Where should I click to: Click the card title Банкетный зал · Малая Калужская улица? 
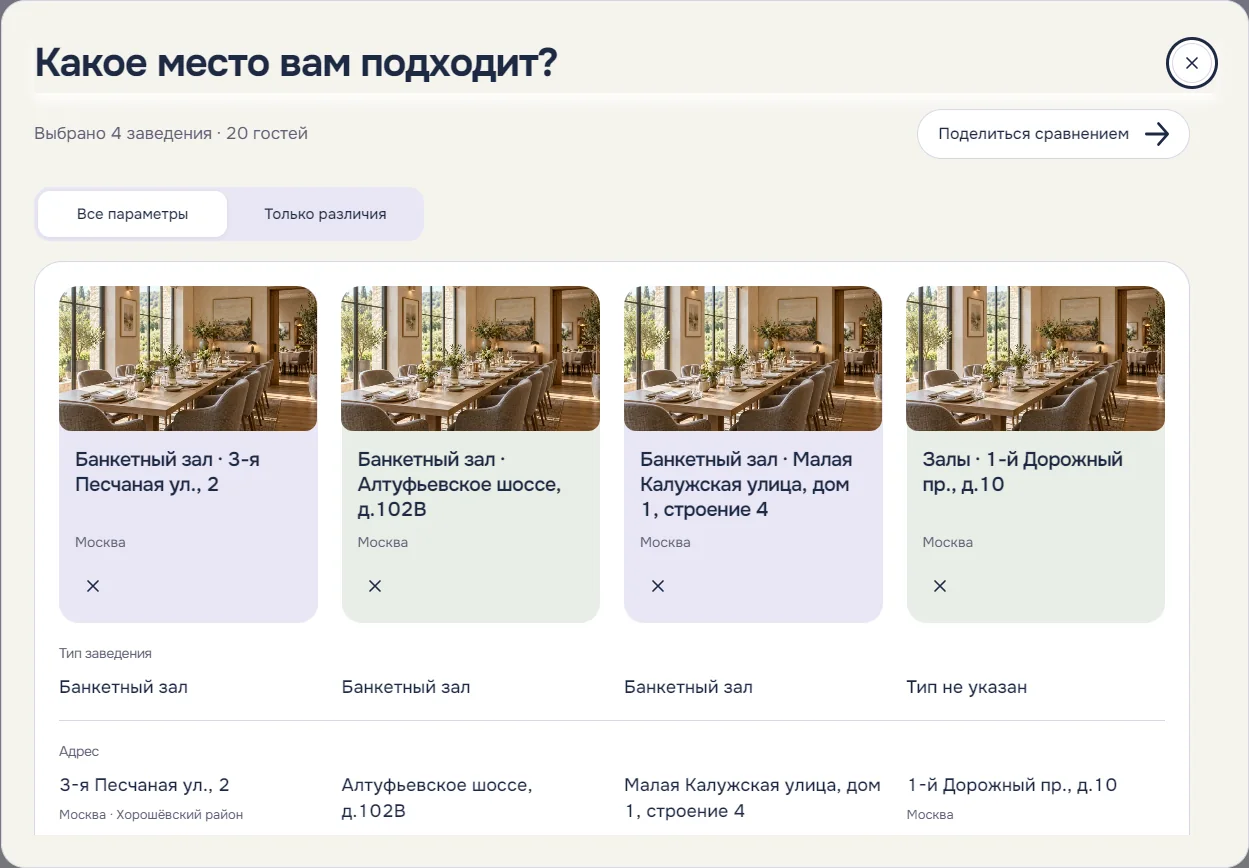tap(746, 484)
